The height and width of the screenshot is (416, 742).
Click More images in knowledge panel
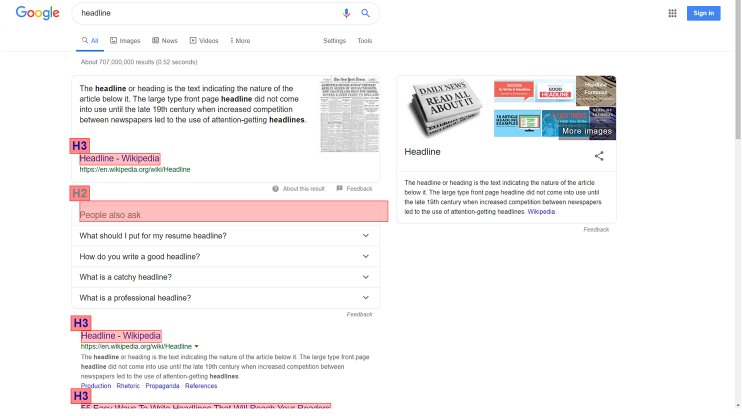tap(587, 131)
